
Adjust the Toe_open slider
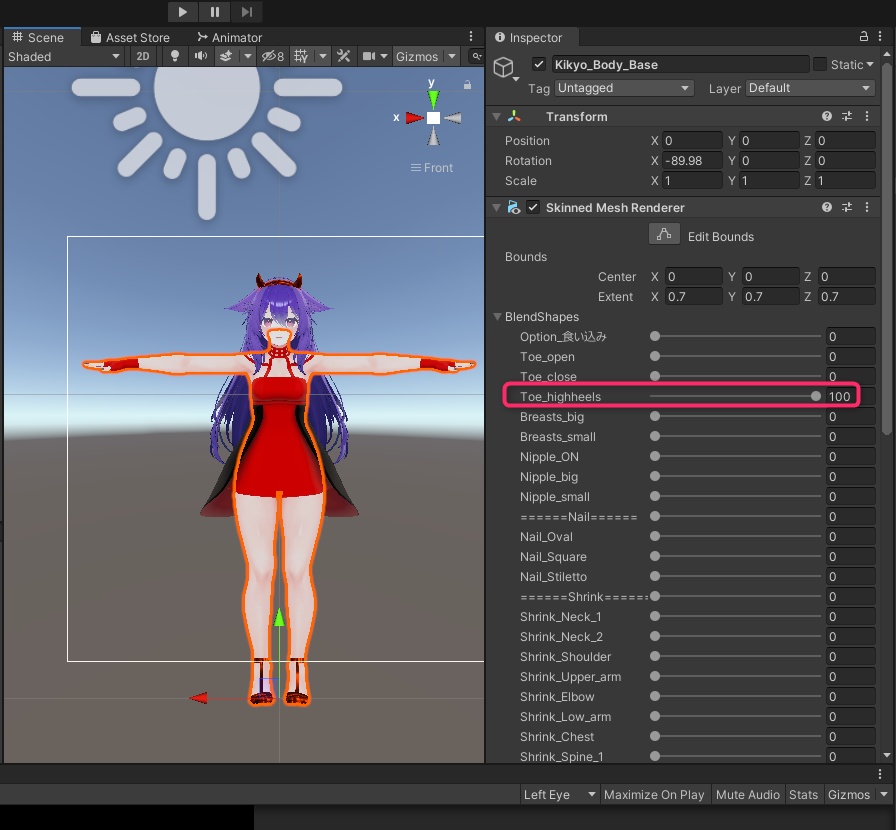[735, 356]
